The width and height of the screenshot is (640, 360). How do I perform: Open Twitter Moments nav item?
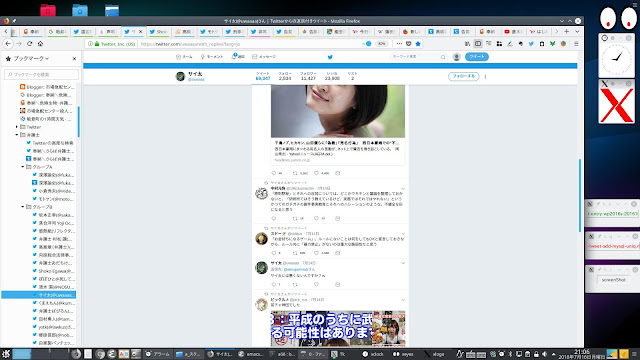pos(212,57)
